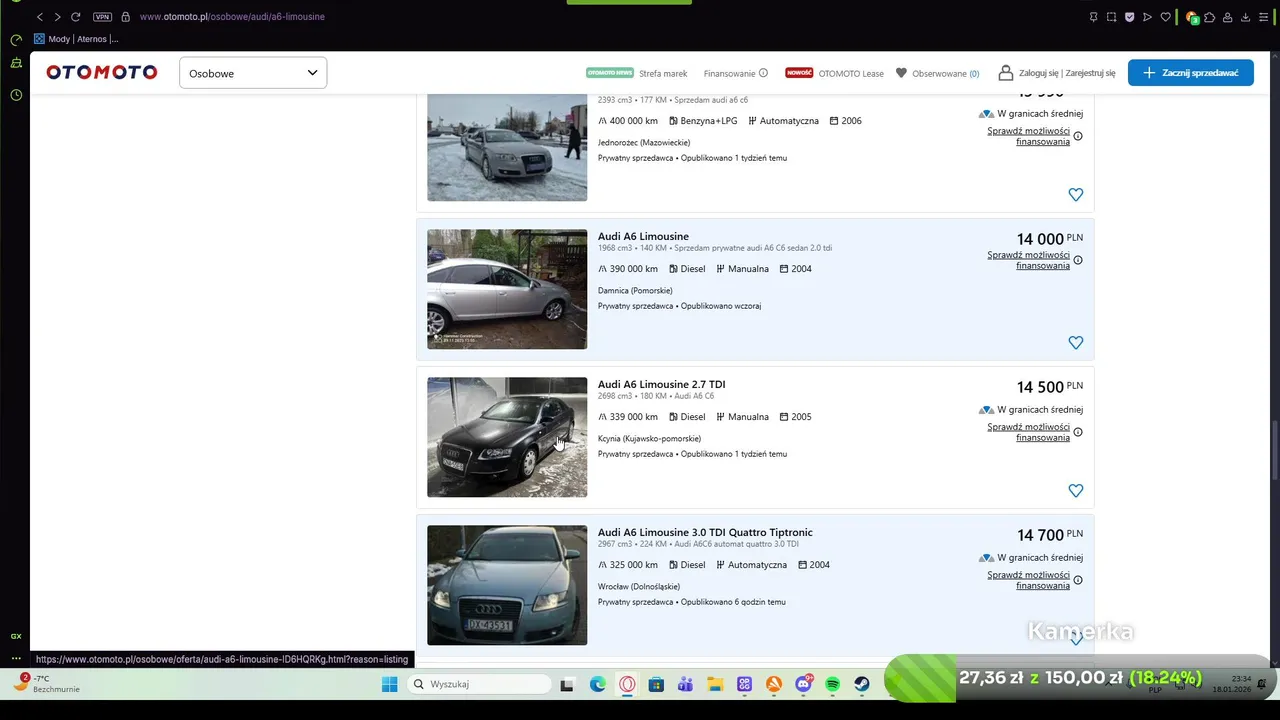Viewport: 1280px width, 720px height.
Task: Click the info icon next to Finansowanie
Action: (x=763, y=73)
